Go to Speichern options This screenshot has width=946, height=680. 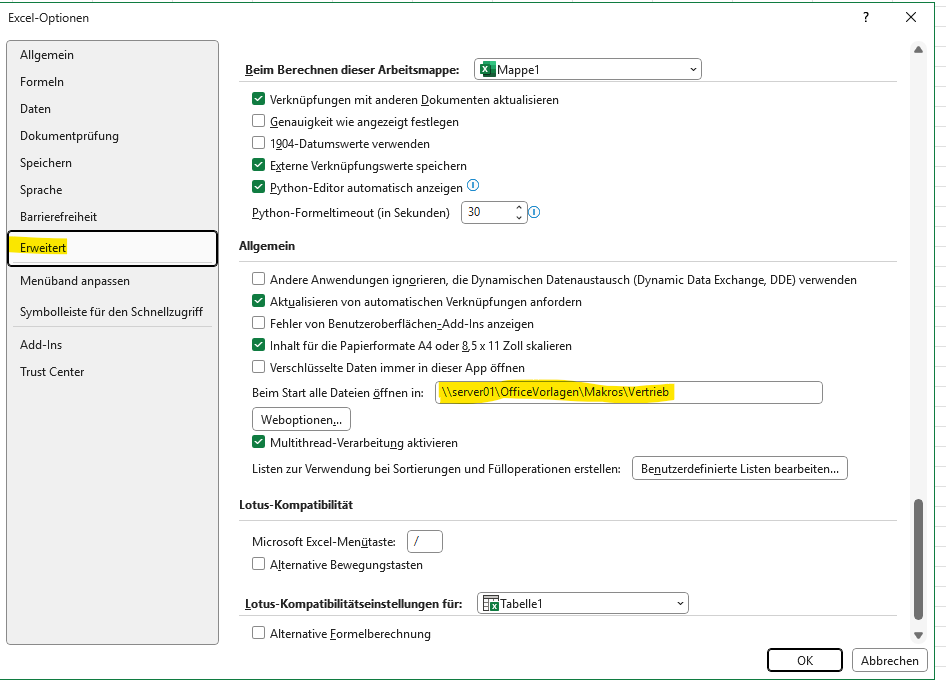click(x=112, y=163)
